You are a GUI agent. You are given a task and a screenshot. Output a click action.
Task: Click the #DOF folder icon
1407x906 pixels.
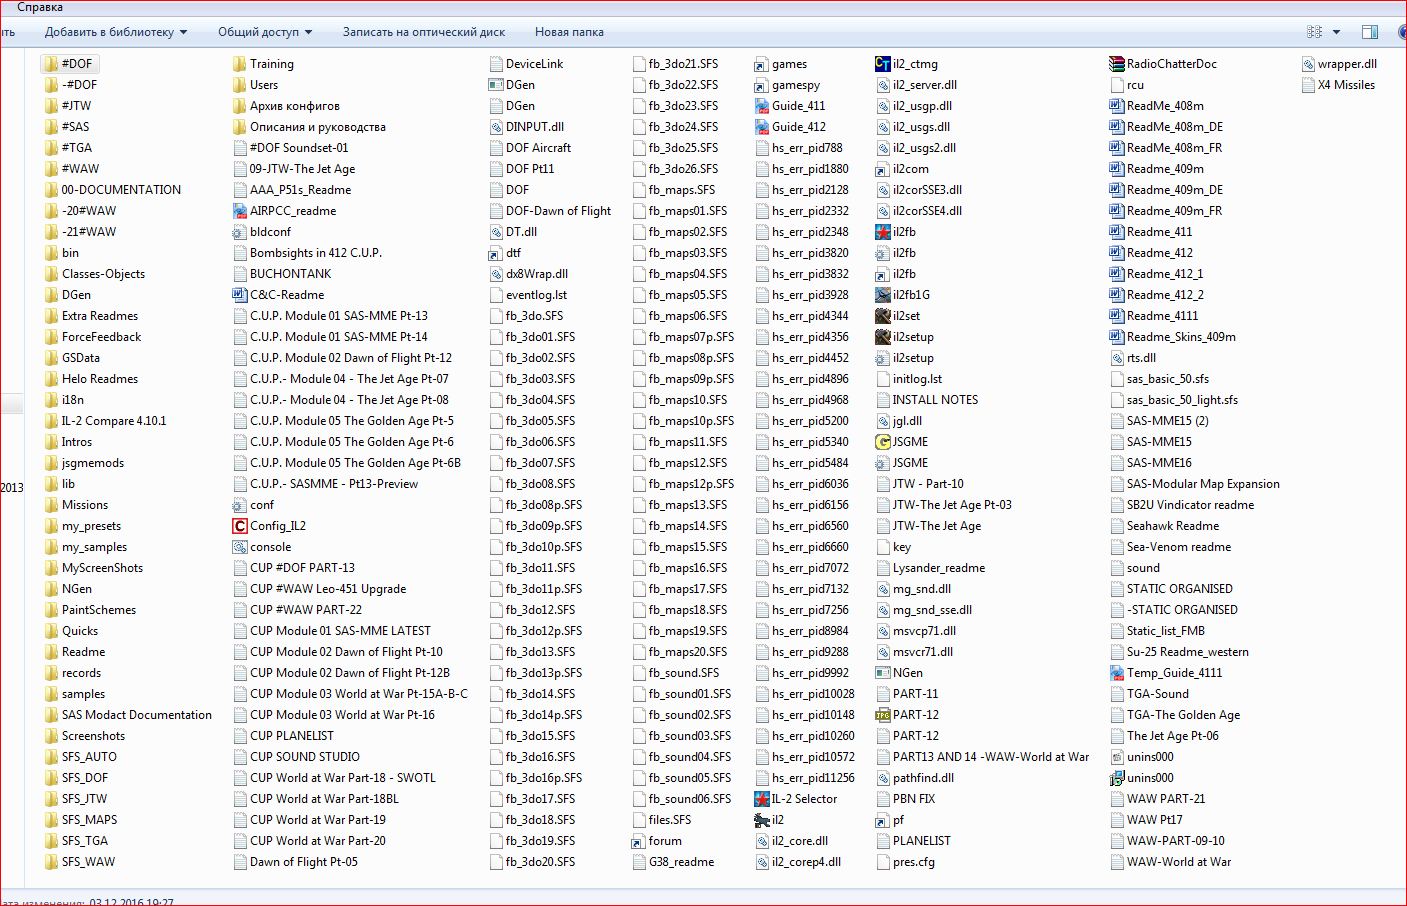click(x=51, y=64)
